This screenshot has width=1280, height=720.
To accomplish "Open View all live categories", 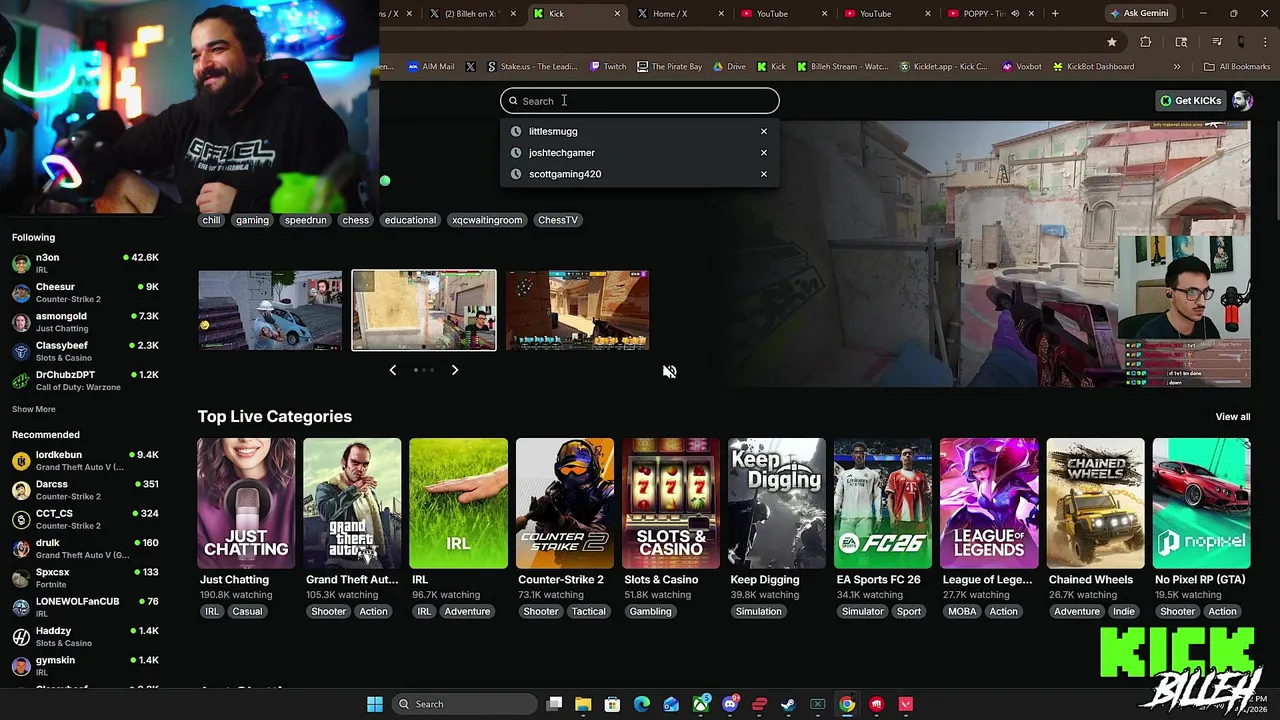I will coord(1232,417).
